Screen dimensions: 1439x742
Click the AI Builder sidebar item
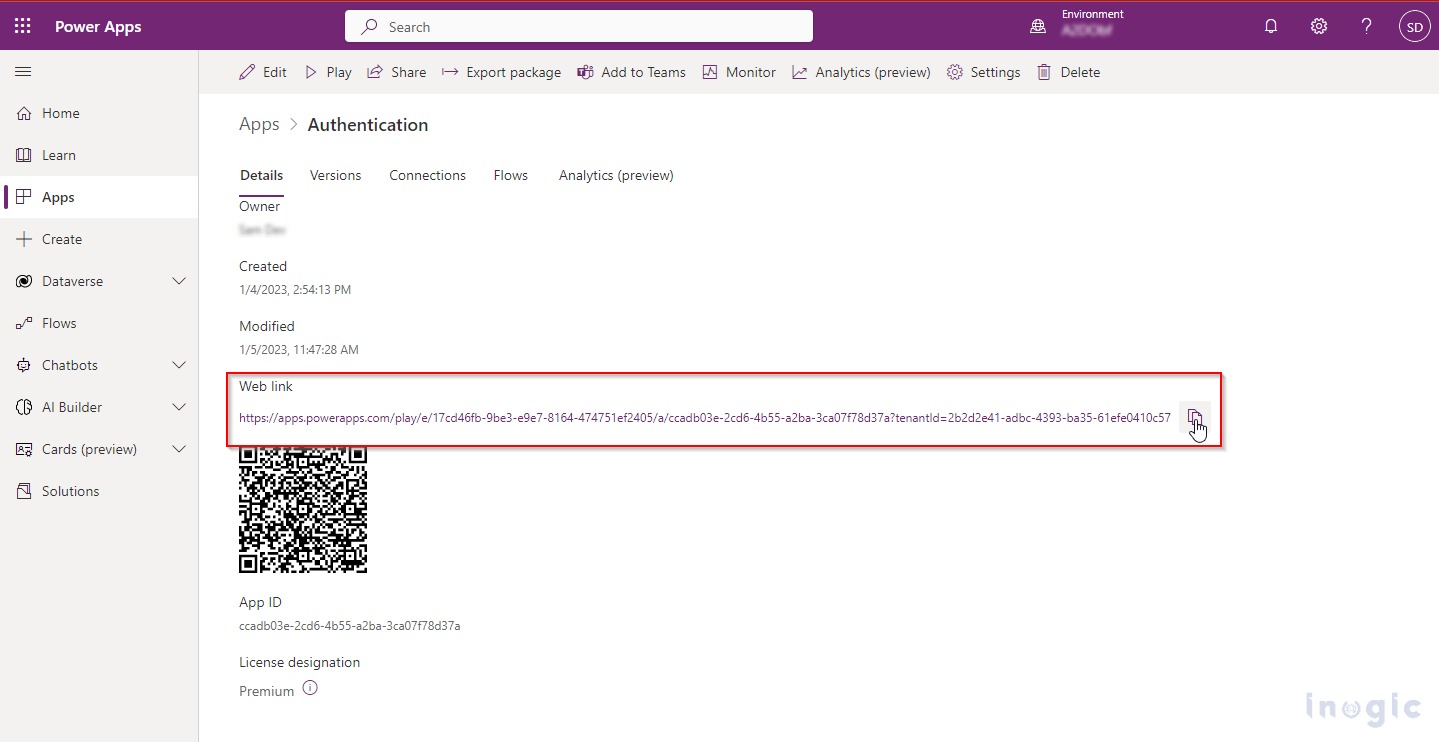coord(72,407)
